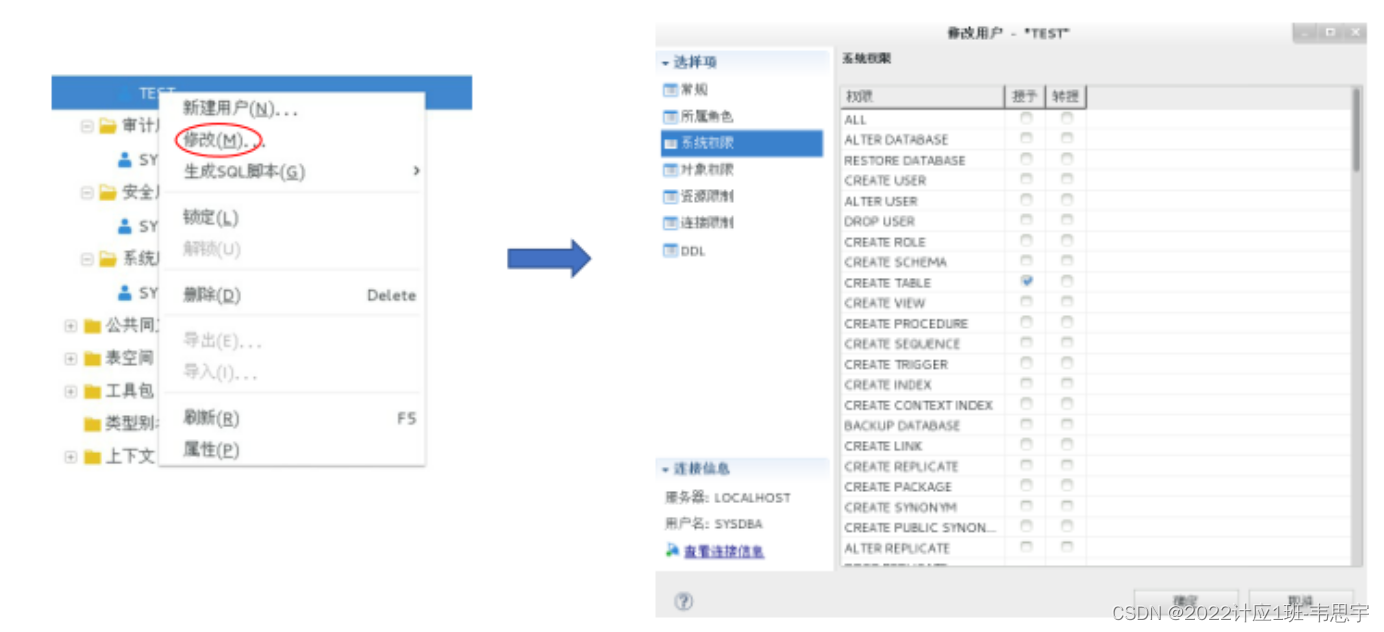
Task: Click the help question mark icon
Action: tap(681, 600)
